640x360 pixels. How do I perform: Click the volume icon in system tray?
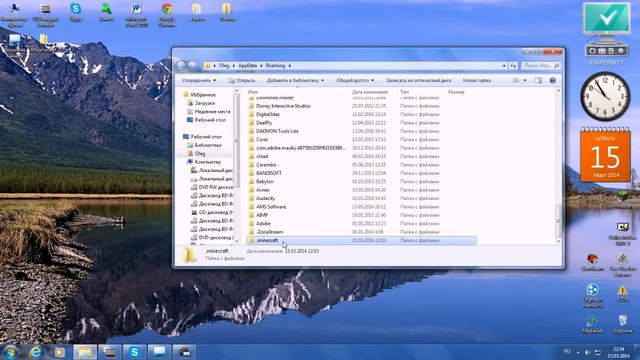coord(587,352)
